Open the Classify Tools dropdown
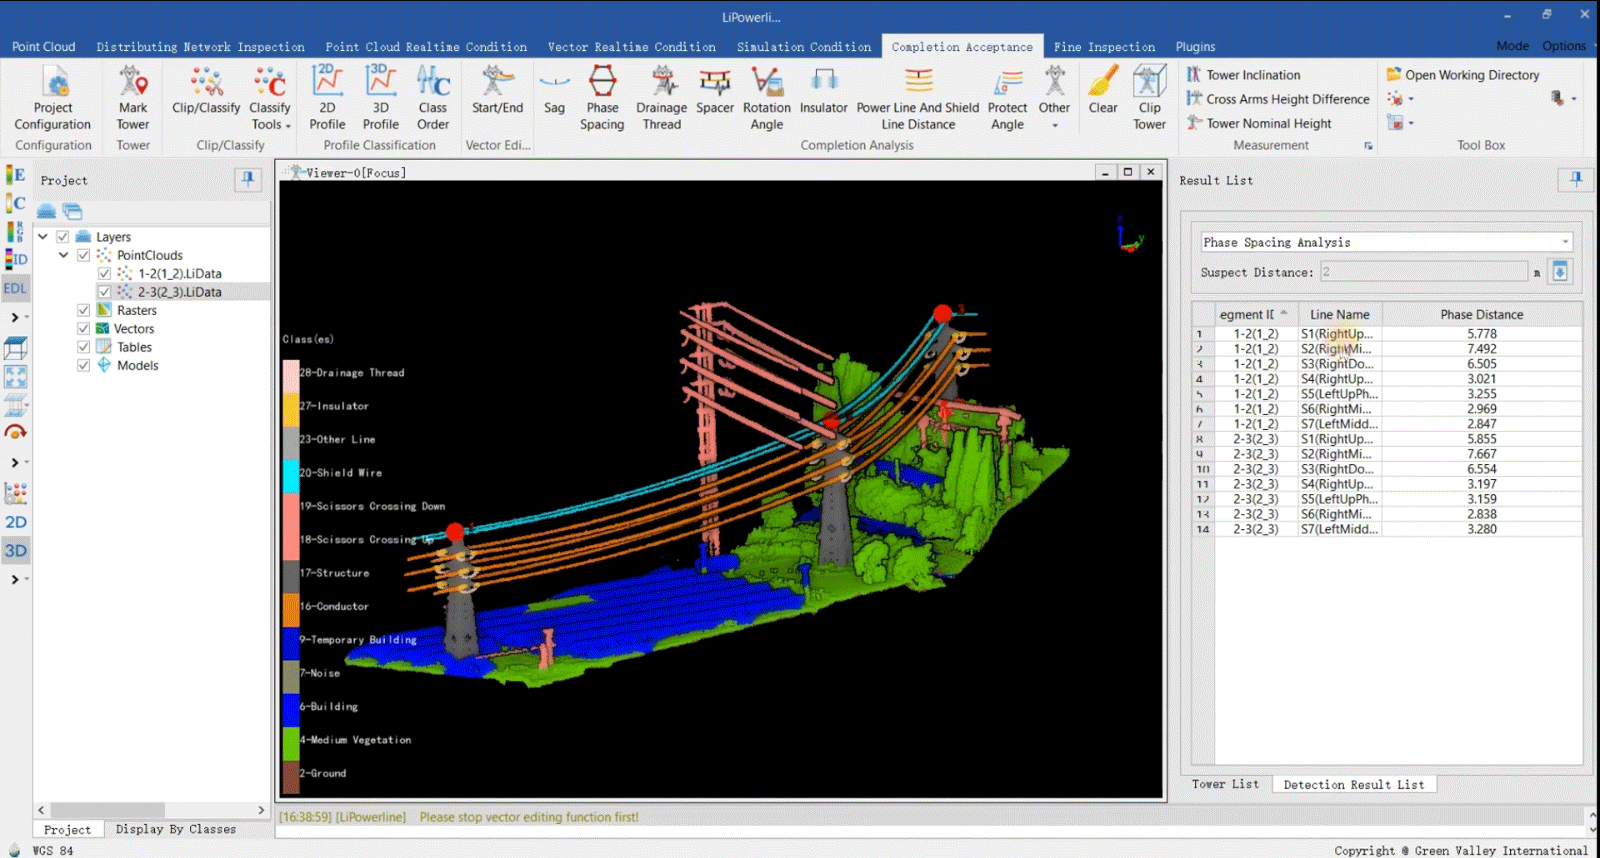Screen dimensions: 1600x858 tap(270, 98)
